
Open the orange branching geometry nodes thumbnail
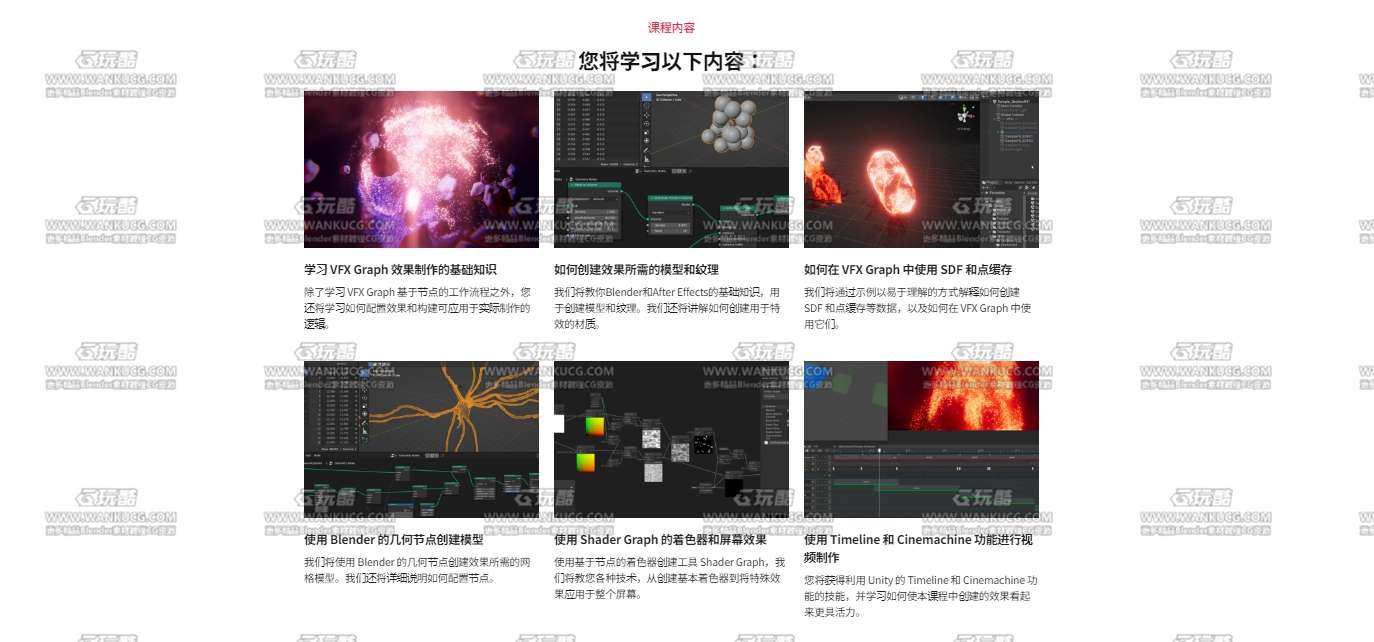click(x=421, y=440)
